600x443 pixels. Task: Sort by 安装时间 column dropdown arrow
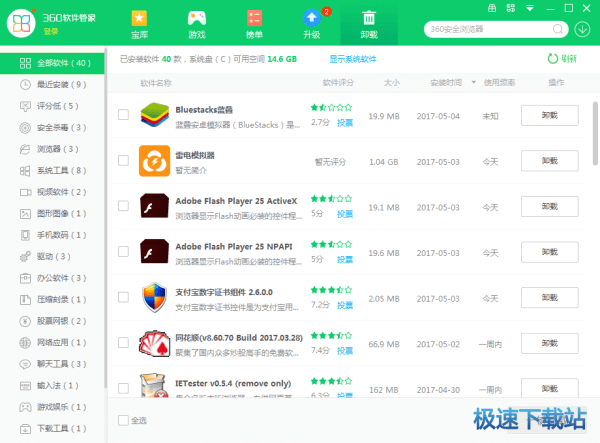[x=474, y=82]
